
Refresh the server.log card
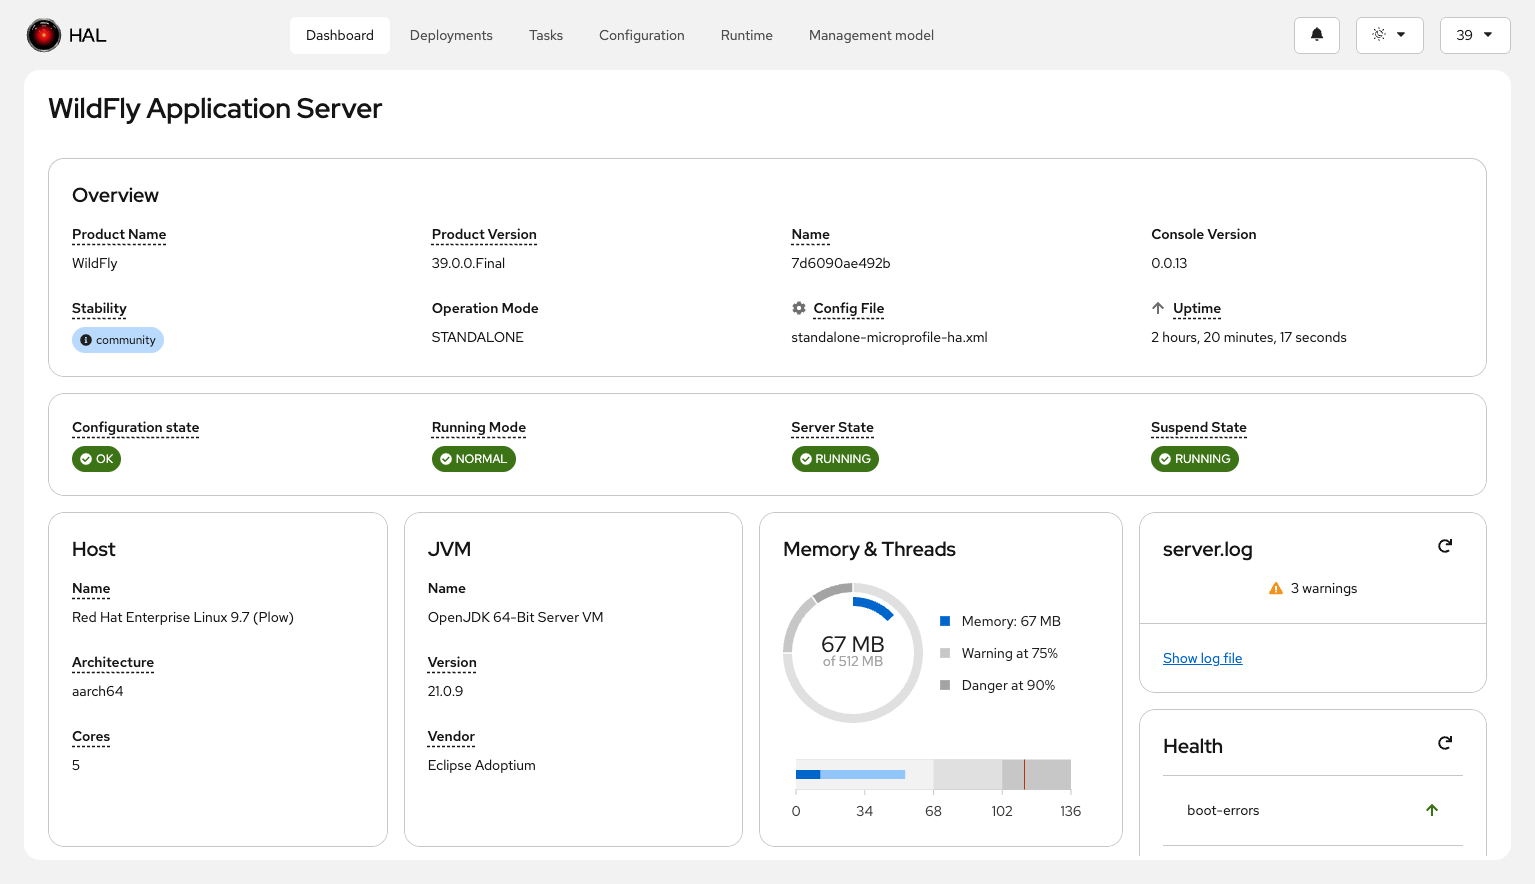[x=1445, y=546]
